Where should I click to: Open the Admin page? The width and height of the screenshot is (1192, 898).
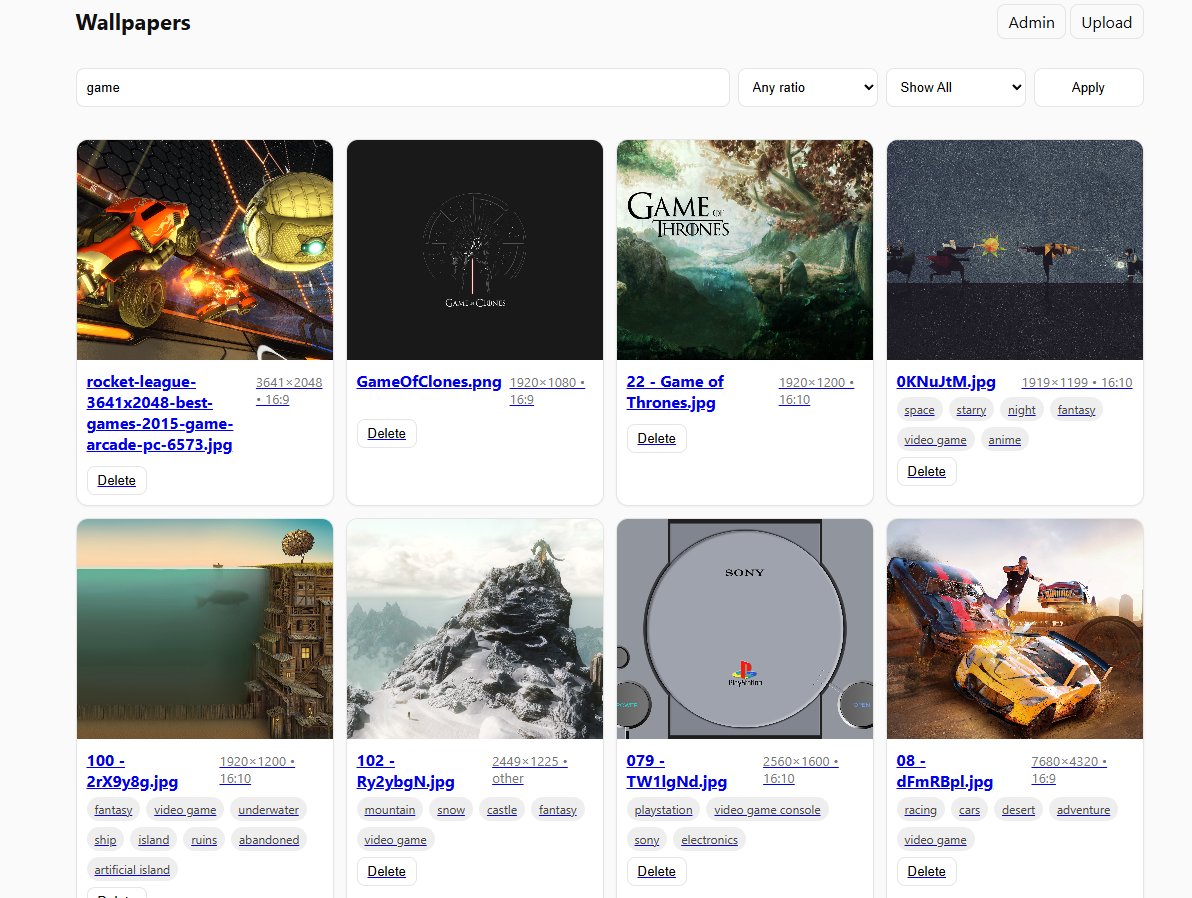pyautogui.click(x=1031, y=21)
